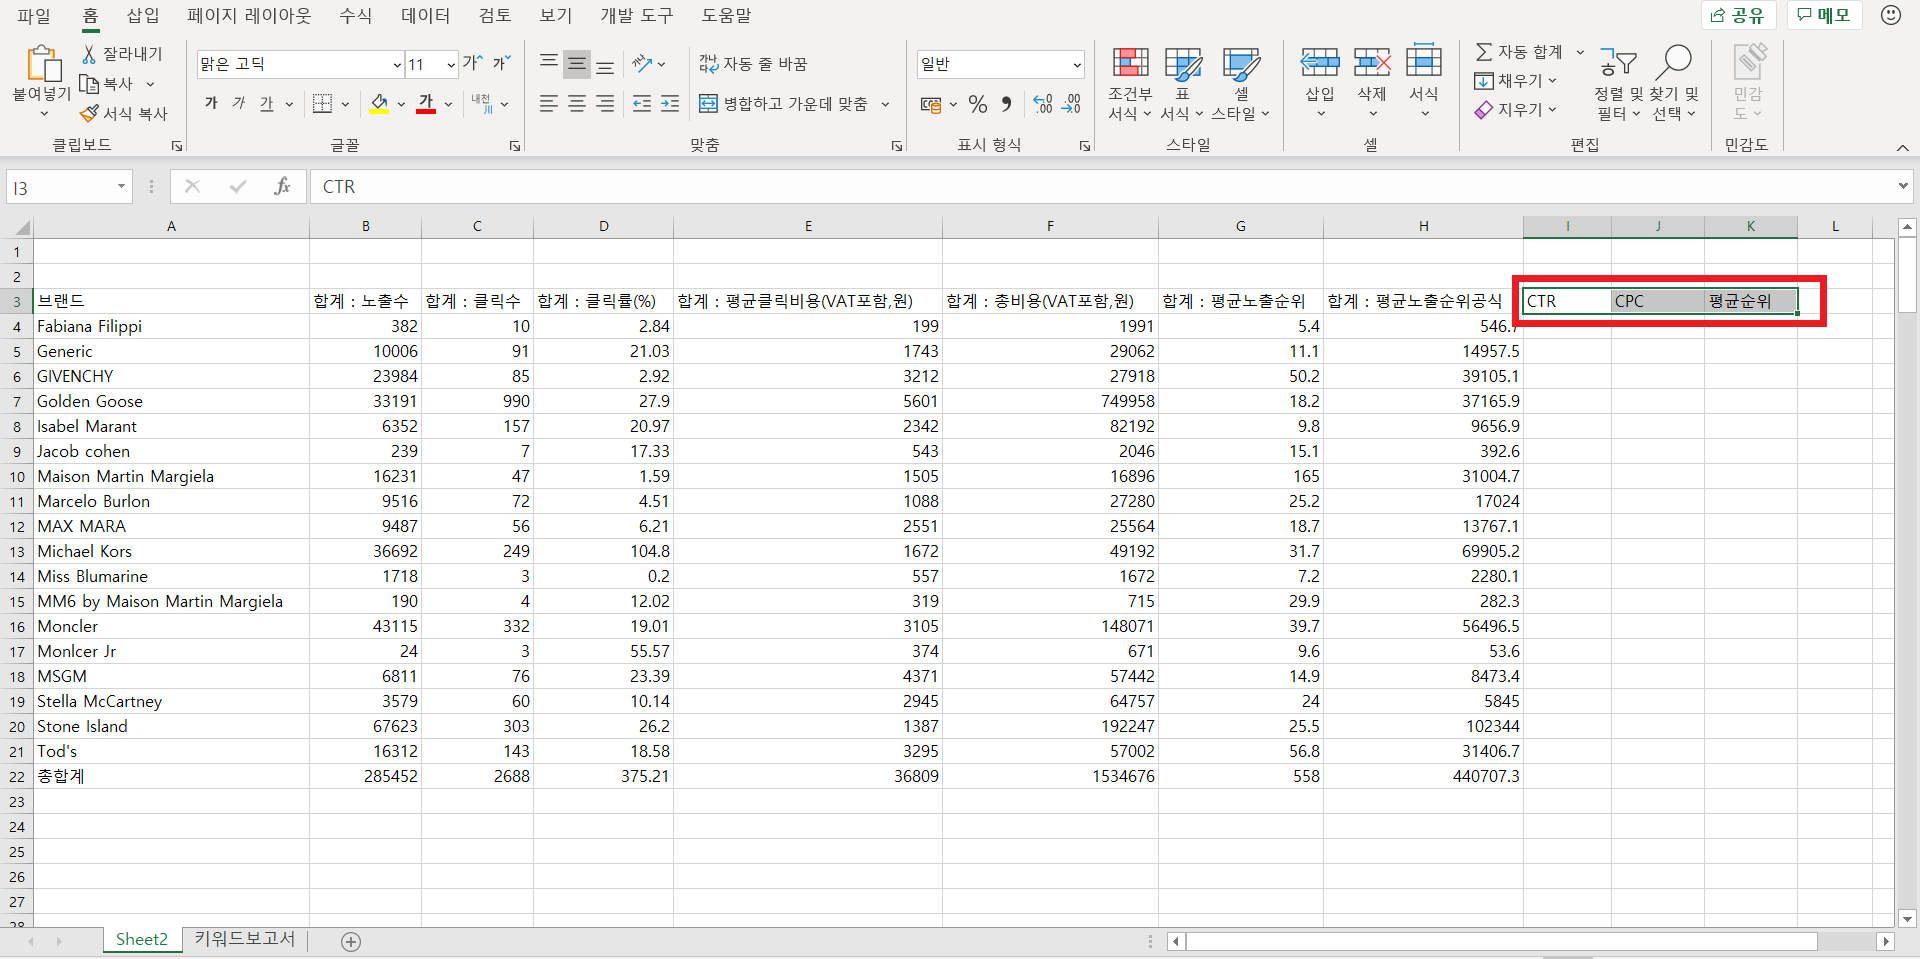The height and width of the screenshot is (959, 1920).
Task: Open Find and Select (찾기 및 선택)
Action: tap(1674, 85)
